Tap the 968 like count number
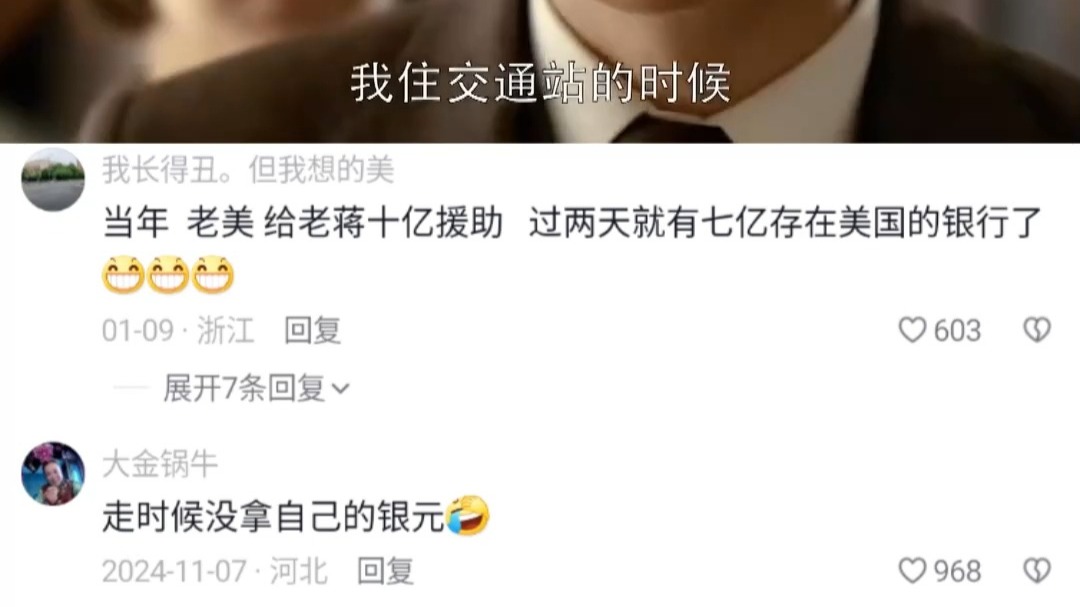The image size is (1080, 607). [957, 571]
